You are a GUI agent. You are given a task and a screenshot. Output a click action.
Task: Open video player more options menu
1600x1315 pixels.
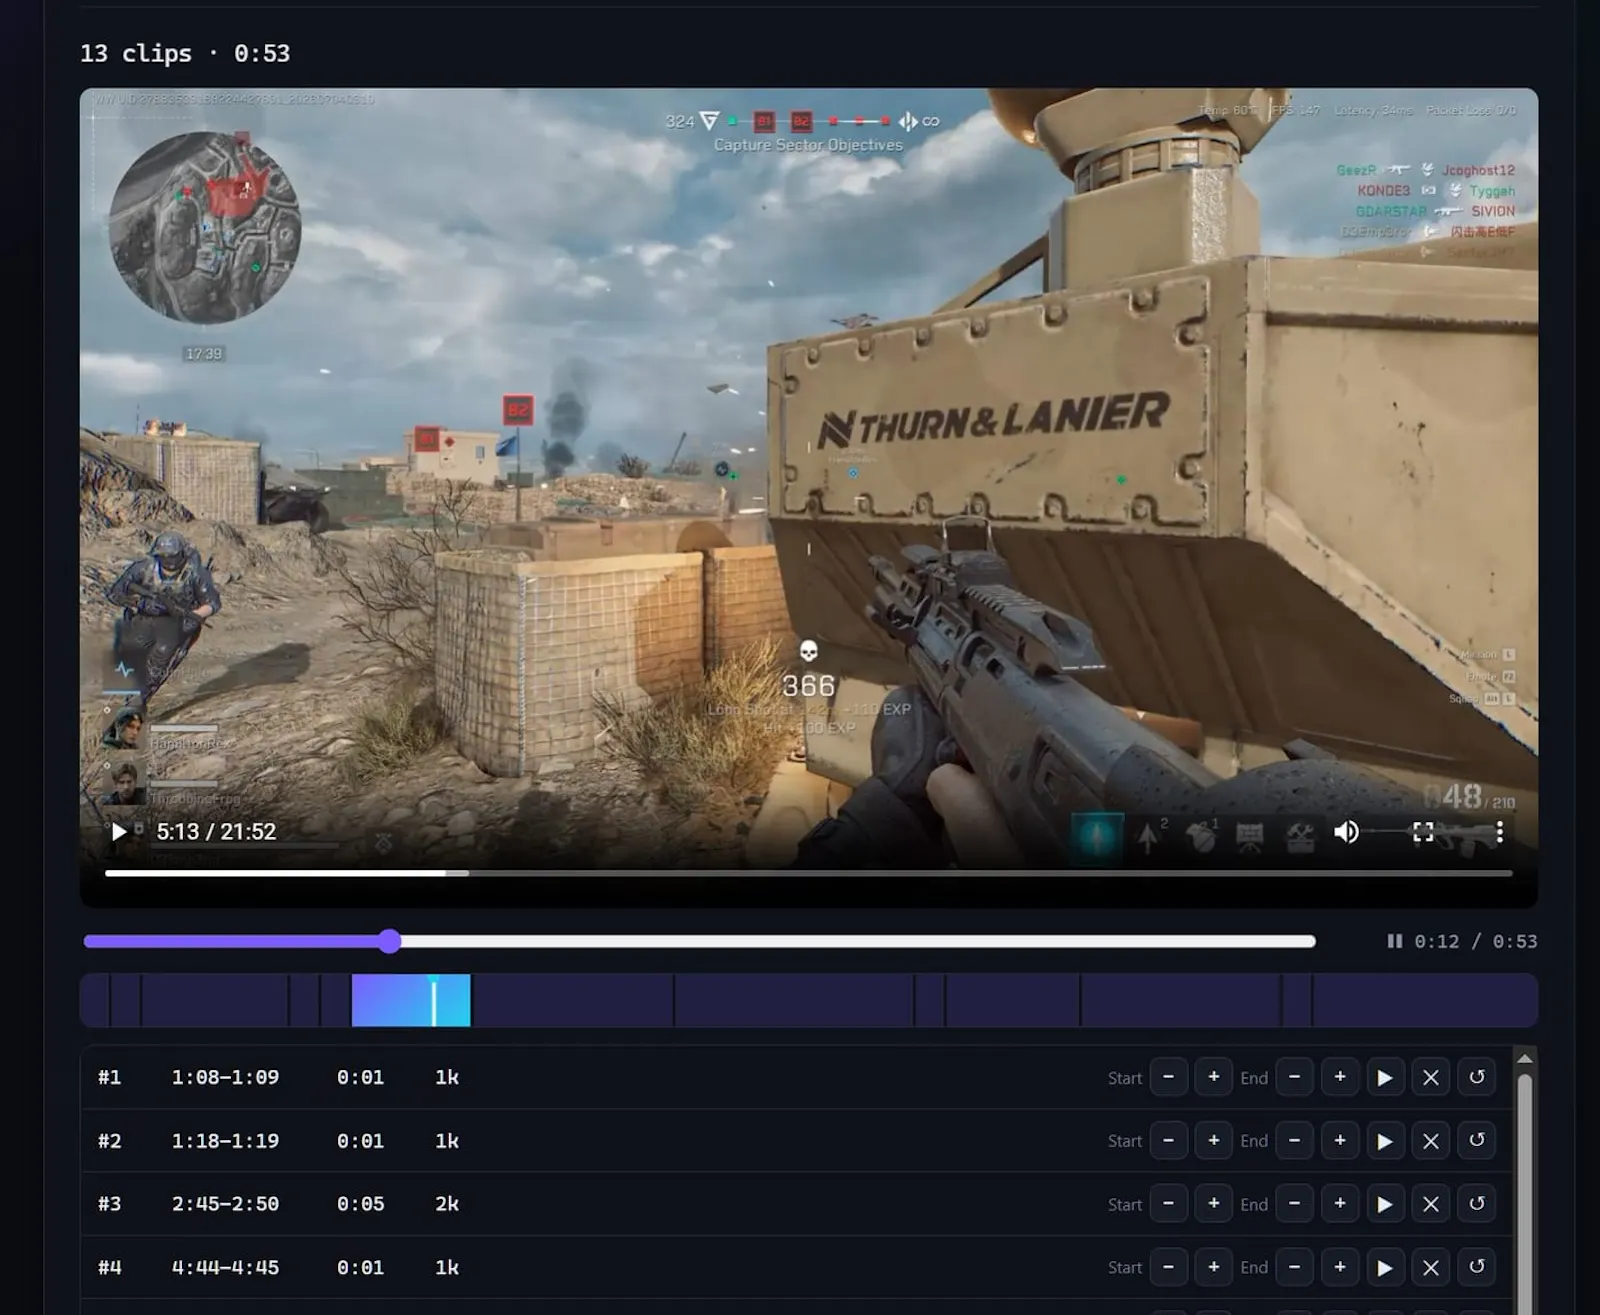pyautogui.click(x=1499, y=832)
